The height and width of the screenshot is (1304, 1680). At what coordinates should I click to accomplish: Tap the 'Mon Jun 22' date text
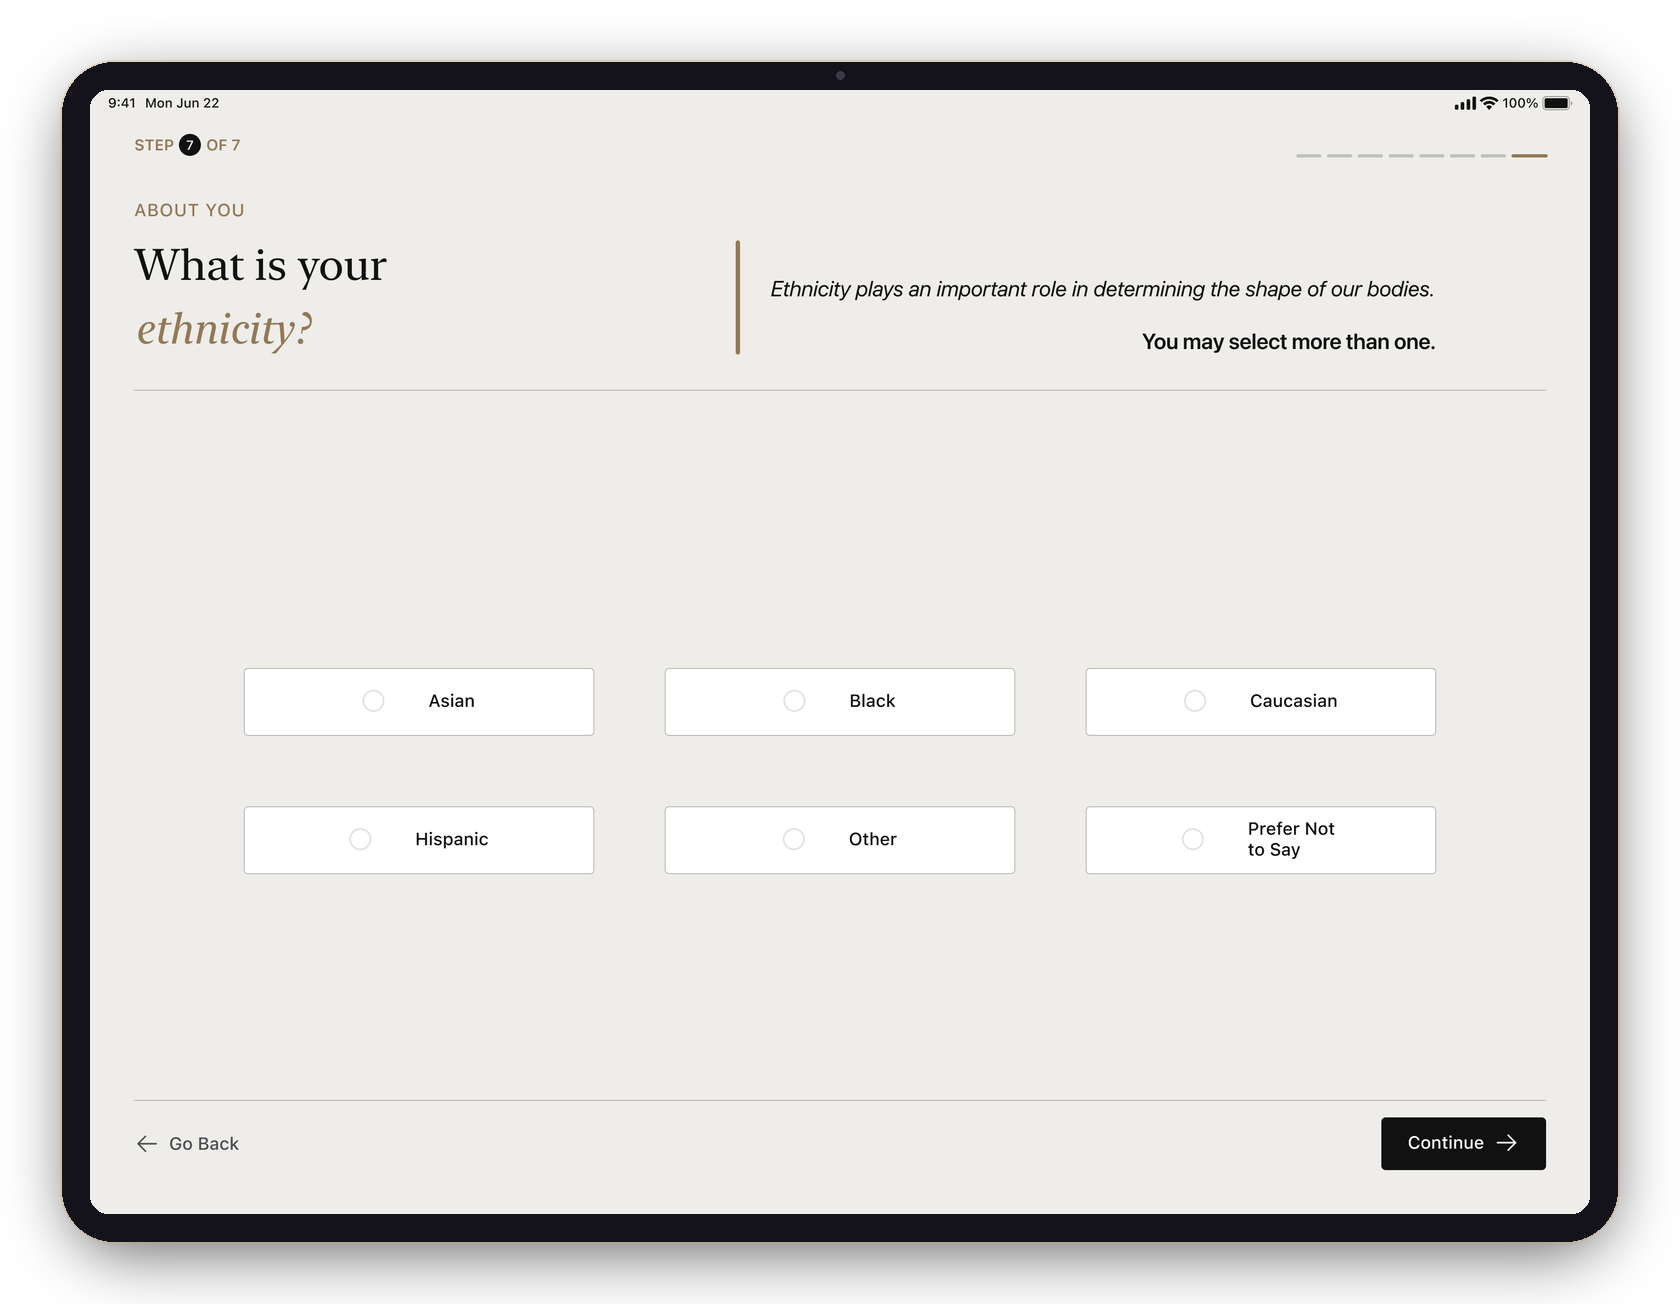pyautogui.click(x=182, y=103)
